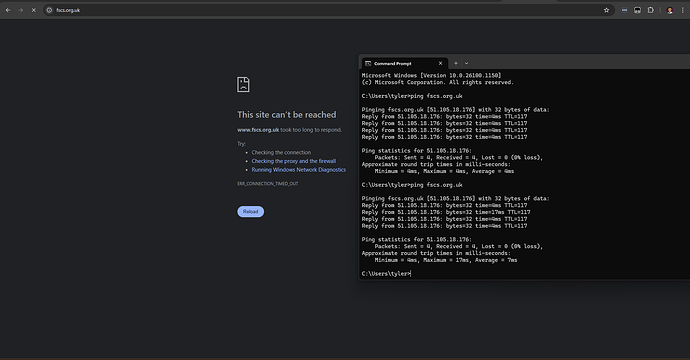Screen dimensions: 690x360
Task: Open the Extensions puzzle icon
Action: click(x=650, y=10)
